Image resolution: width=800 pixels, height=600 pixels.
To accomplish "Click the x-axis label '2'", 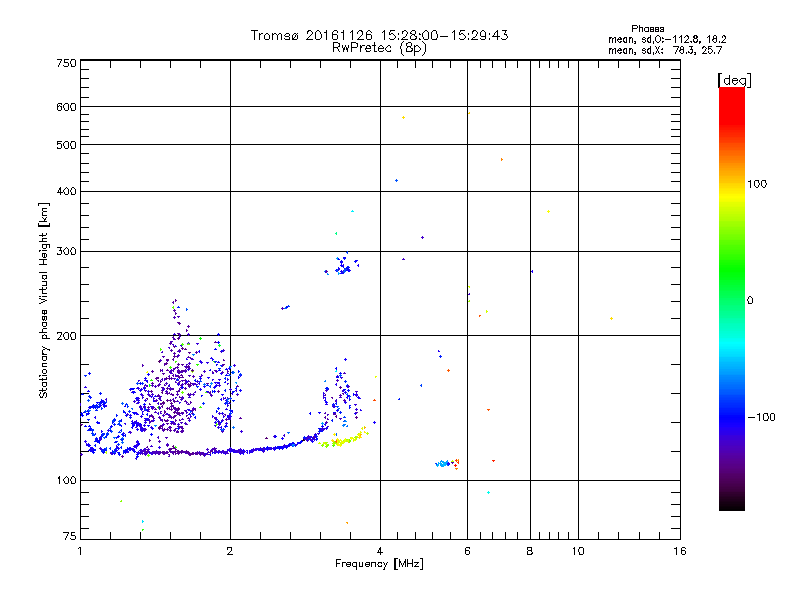I will coord(230,551).
